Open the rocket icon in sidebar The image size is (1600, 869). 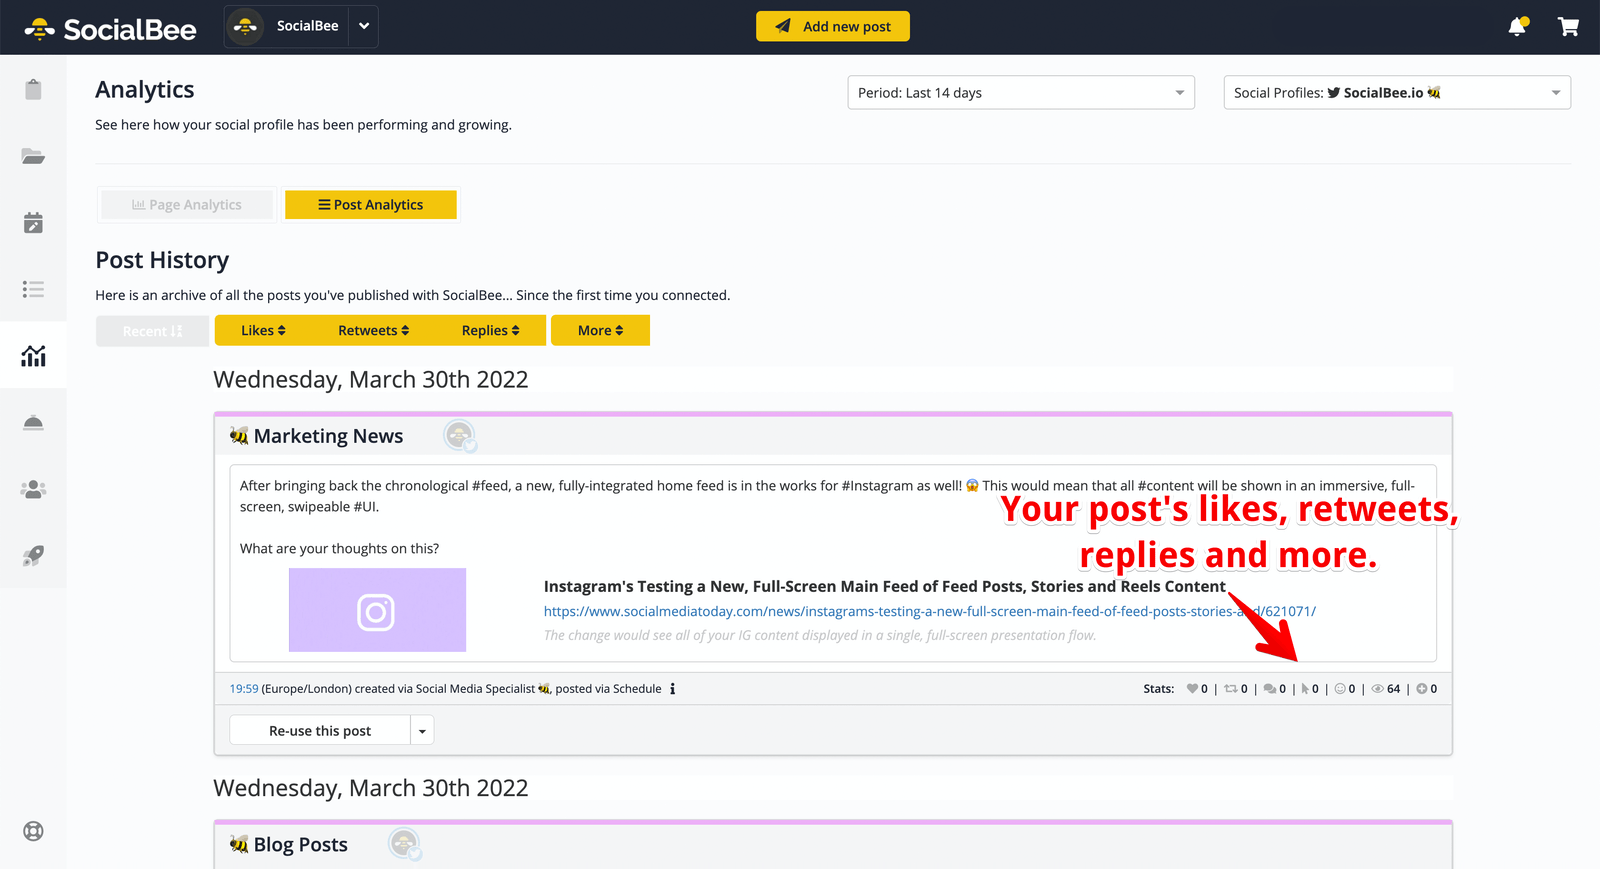(x=33, y=555)
